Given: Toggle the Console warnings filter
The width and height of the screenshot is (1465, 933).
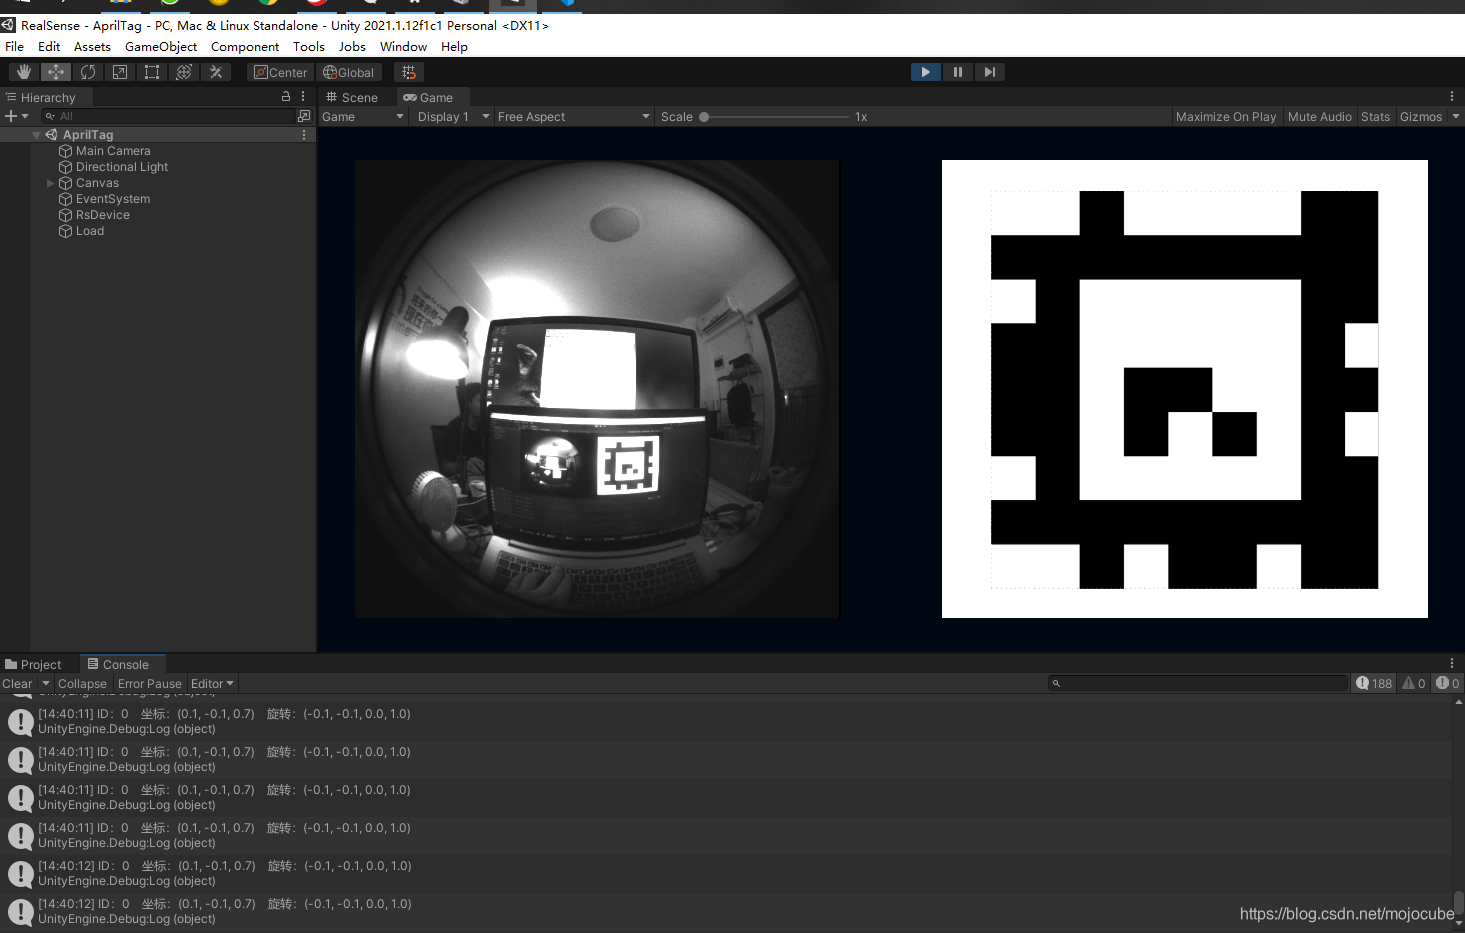Looking at the screenshot, I should pyautogui.click(x=1414, y=683).
